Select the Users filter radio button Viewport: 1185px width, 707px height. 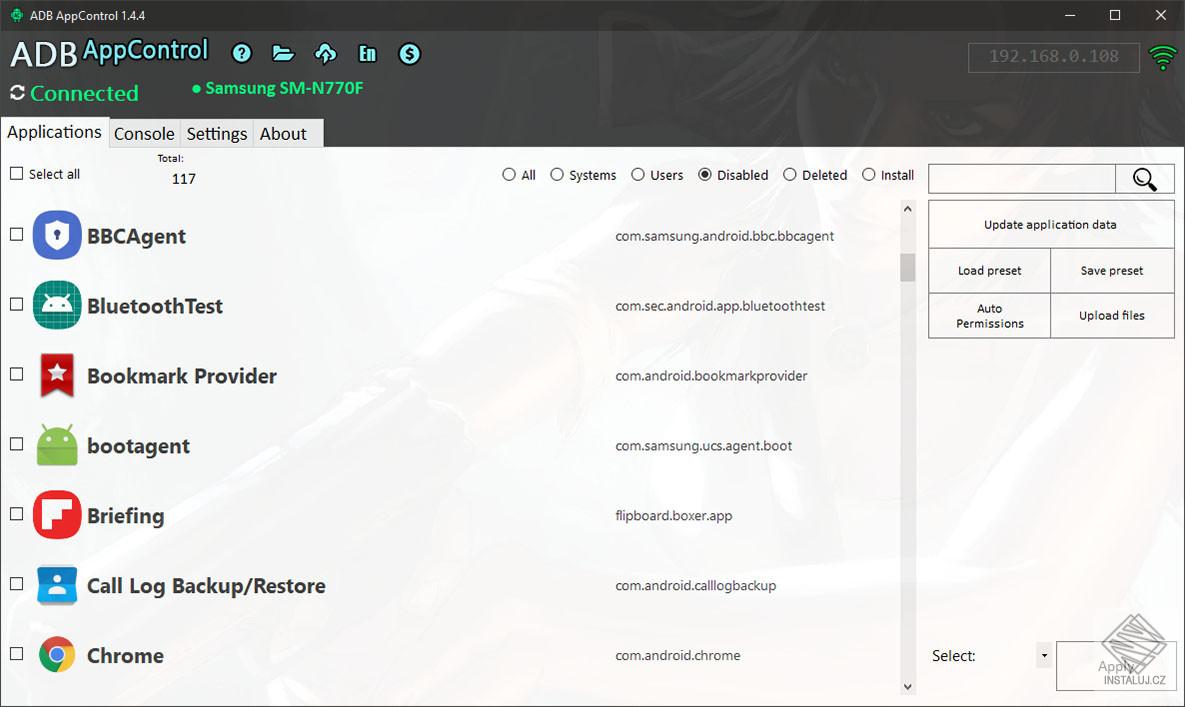click(x=638, y=174)
